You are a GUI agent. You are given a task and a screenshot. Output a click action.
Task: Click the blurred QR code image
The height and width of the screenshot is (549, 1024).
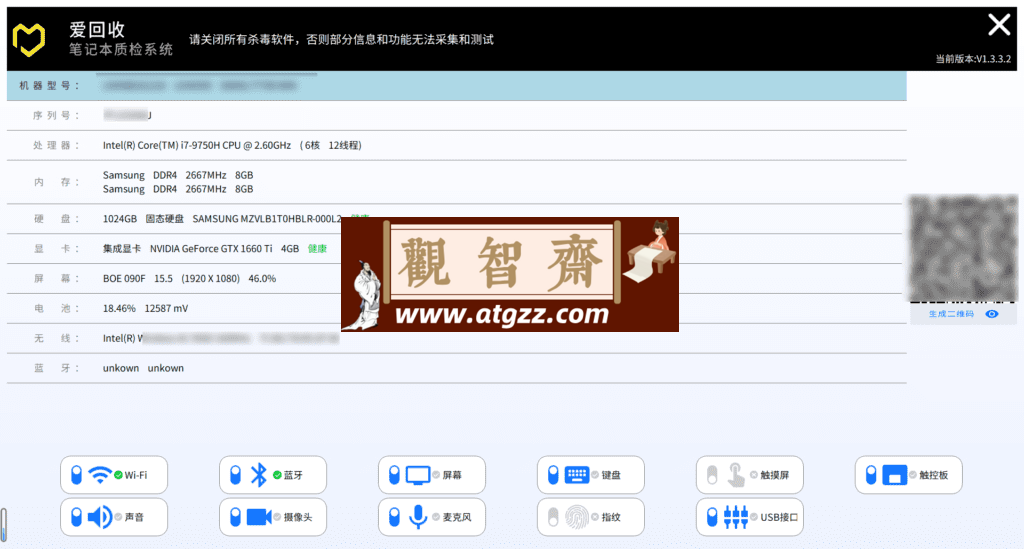[963, 248]
